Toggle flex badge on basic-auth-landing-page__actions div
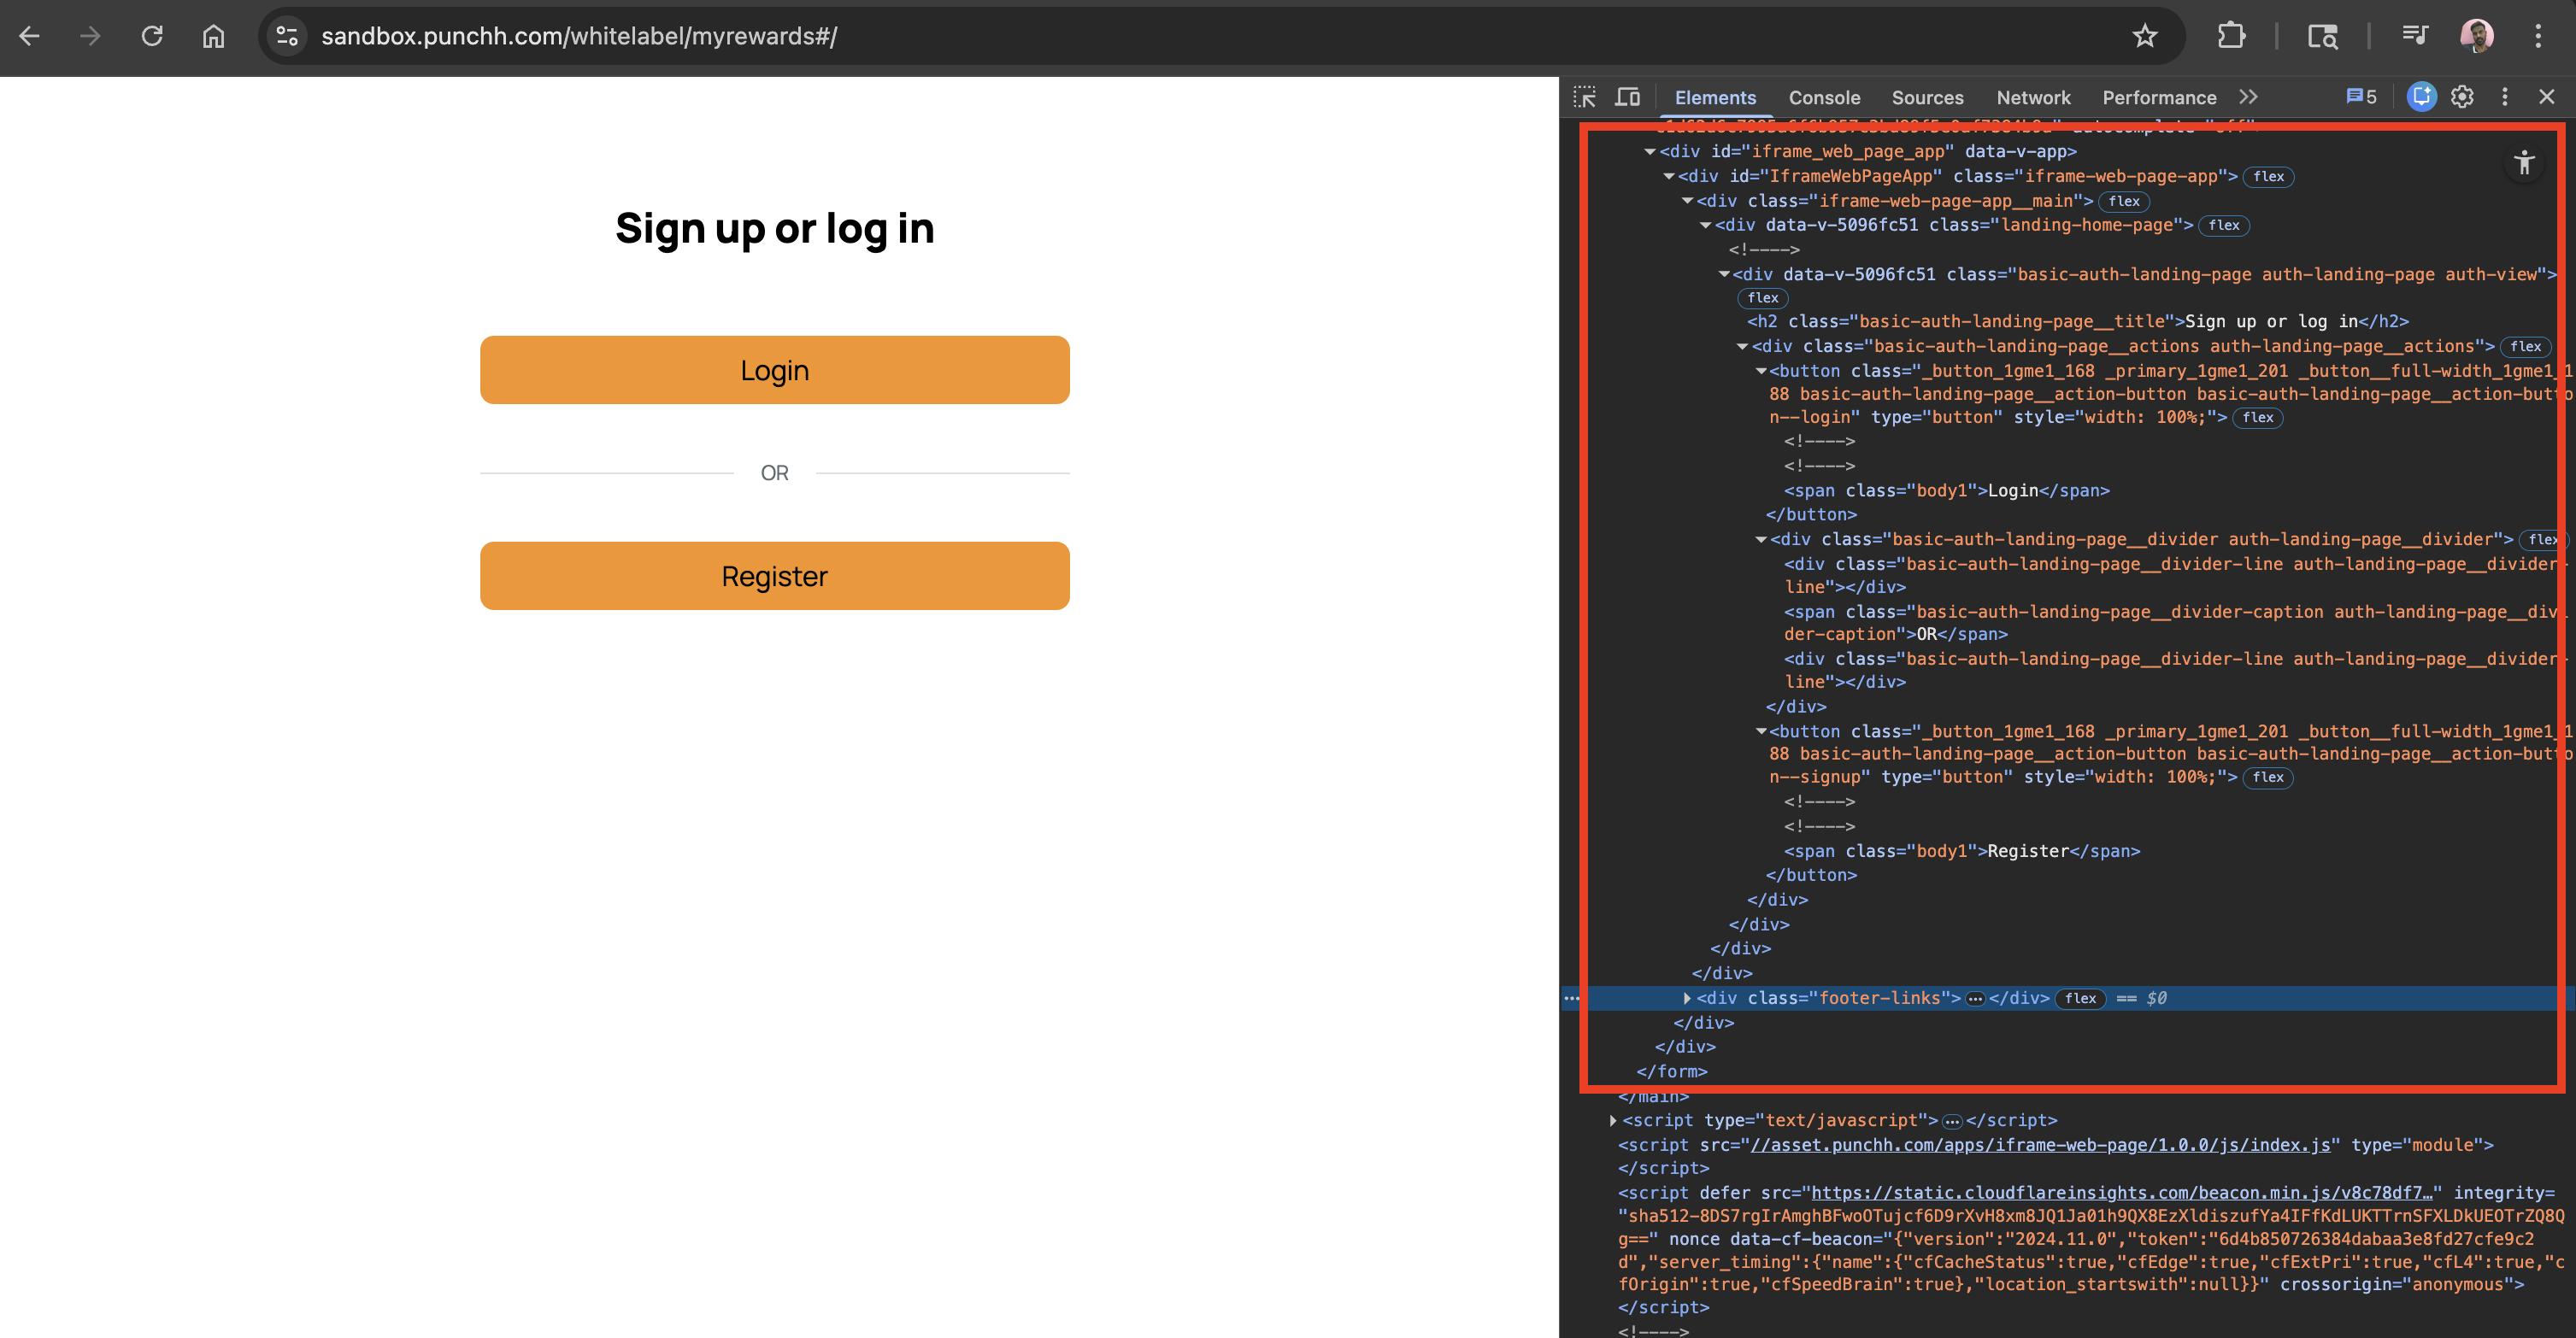 pyautogui.click(x=2525, y=347)
